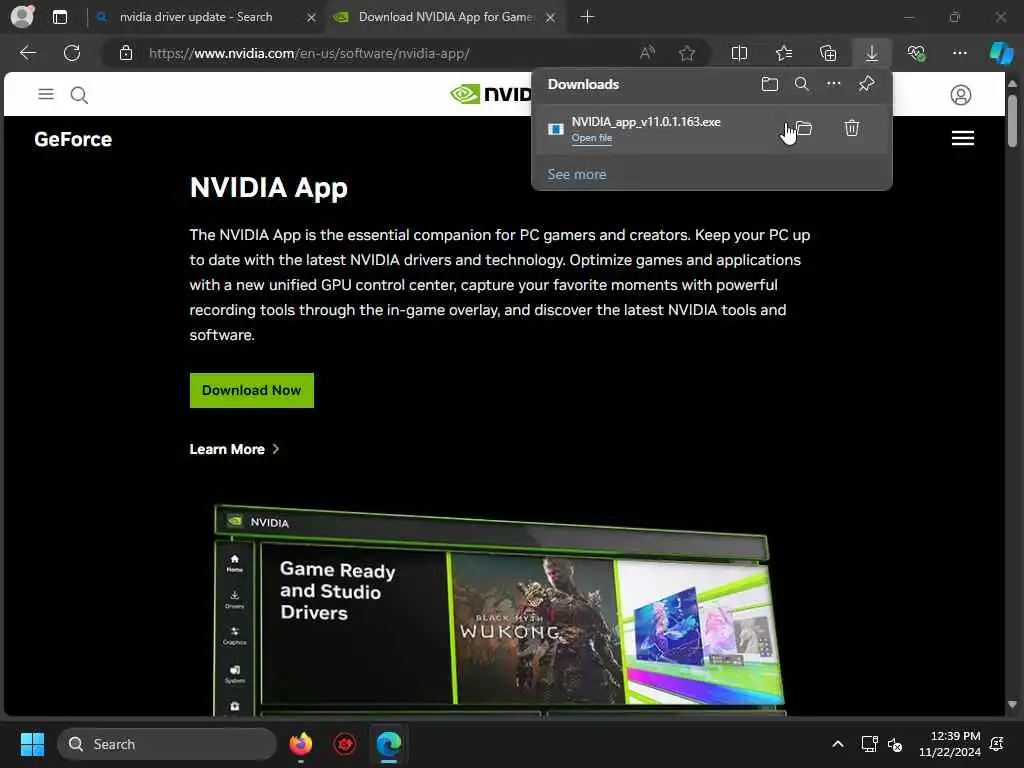This screenshot has width=1024, height=768.
Task: Open GeForce section menu icon
Action: pyautogui.click(x=963, y=138)
